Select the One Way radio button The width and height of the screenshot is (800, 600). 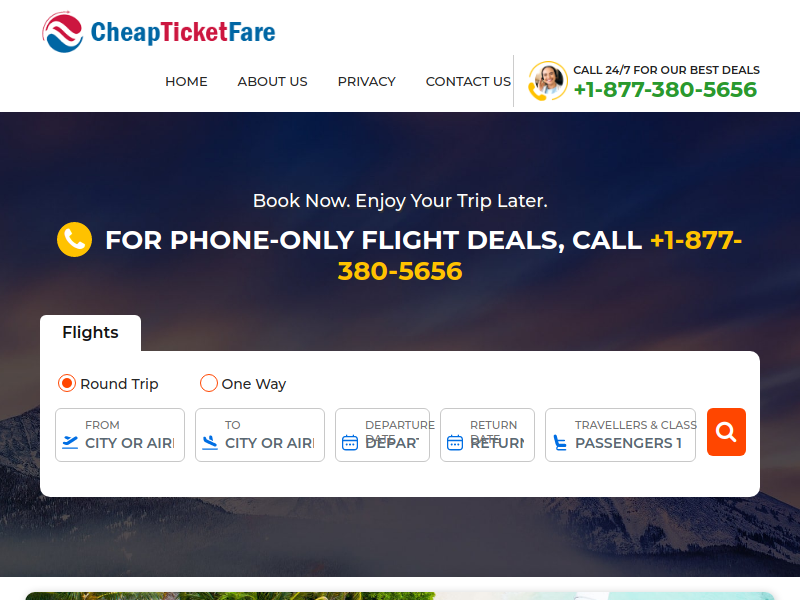coord(208,383)
